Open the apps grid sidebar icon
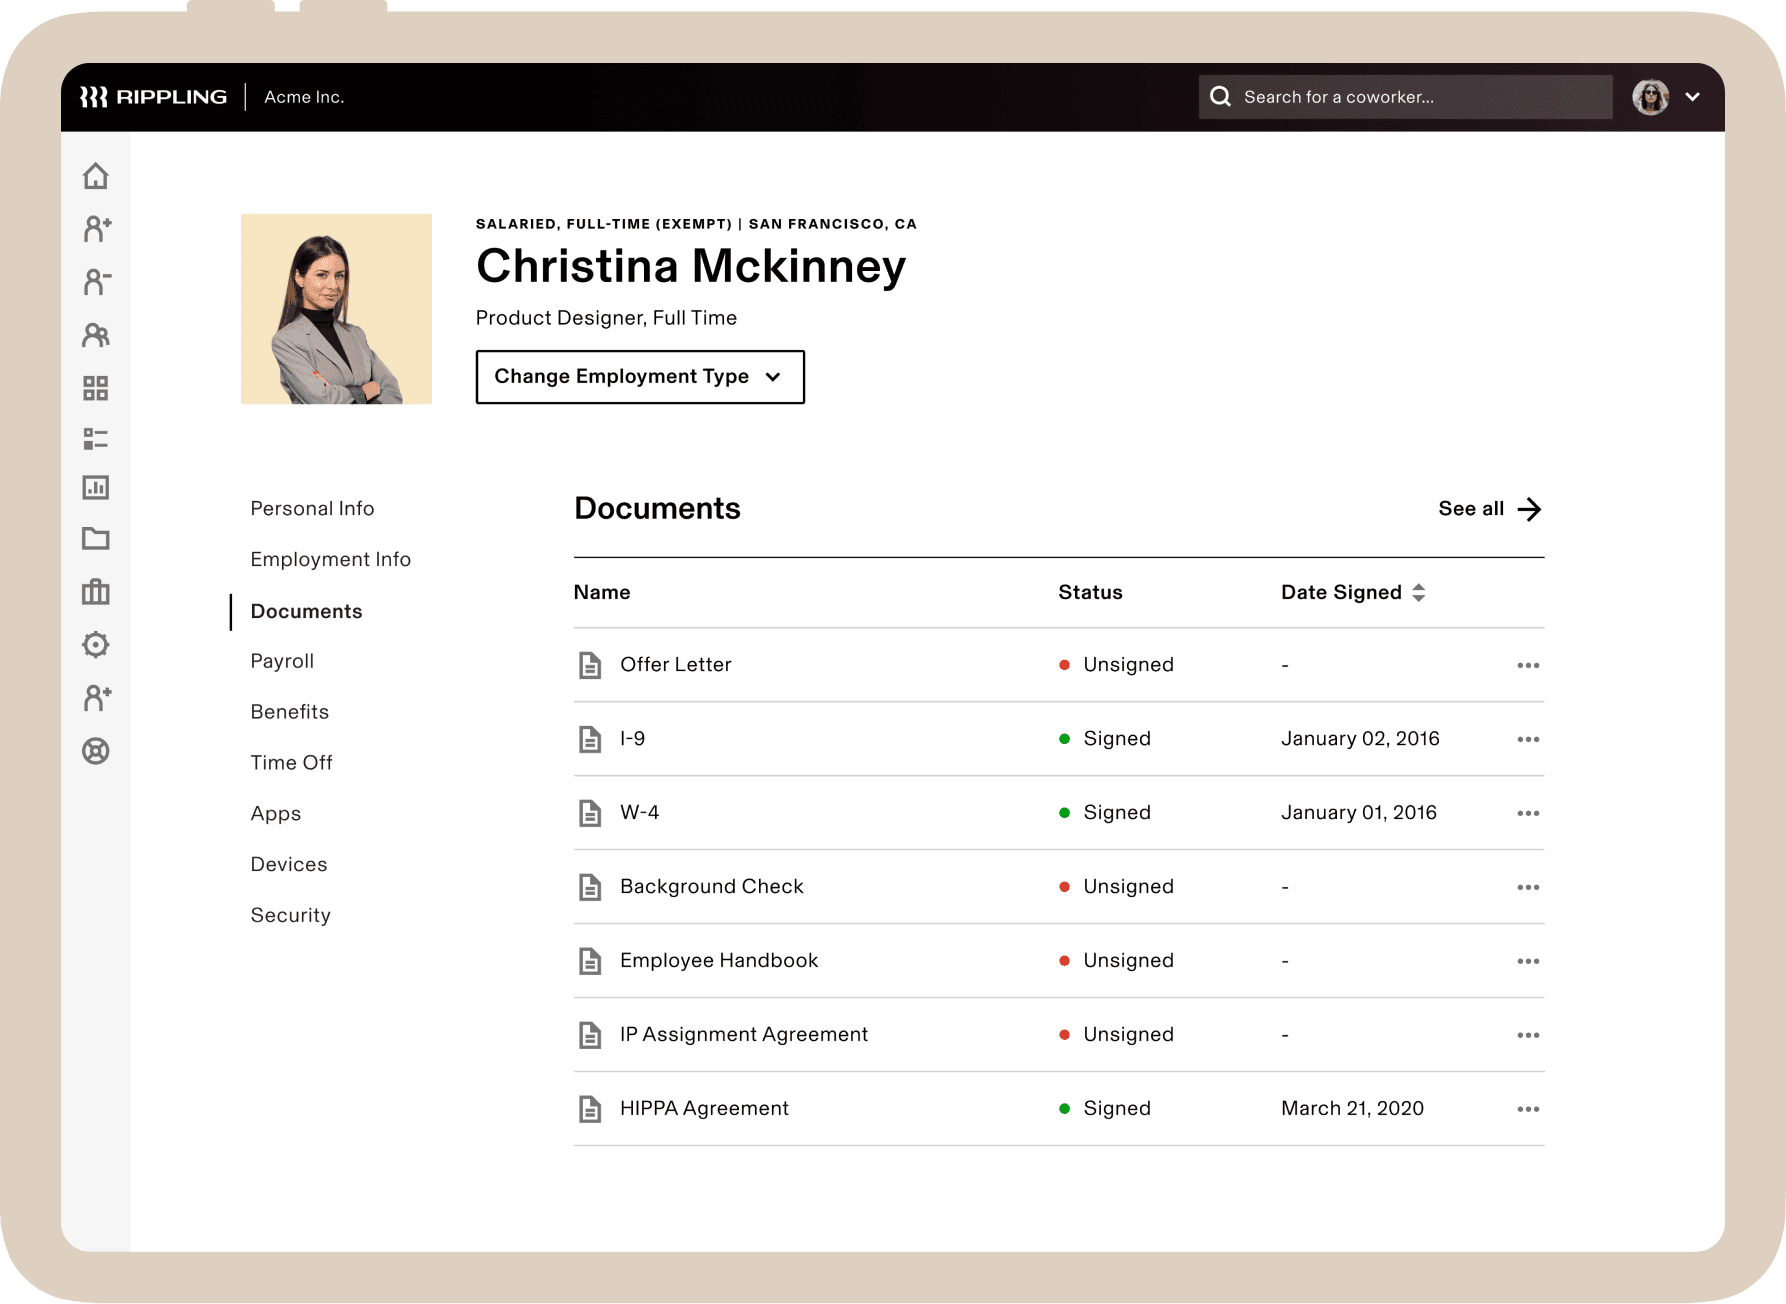 tap(96, 388)
